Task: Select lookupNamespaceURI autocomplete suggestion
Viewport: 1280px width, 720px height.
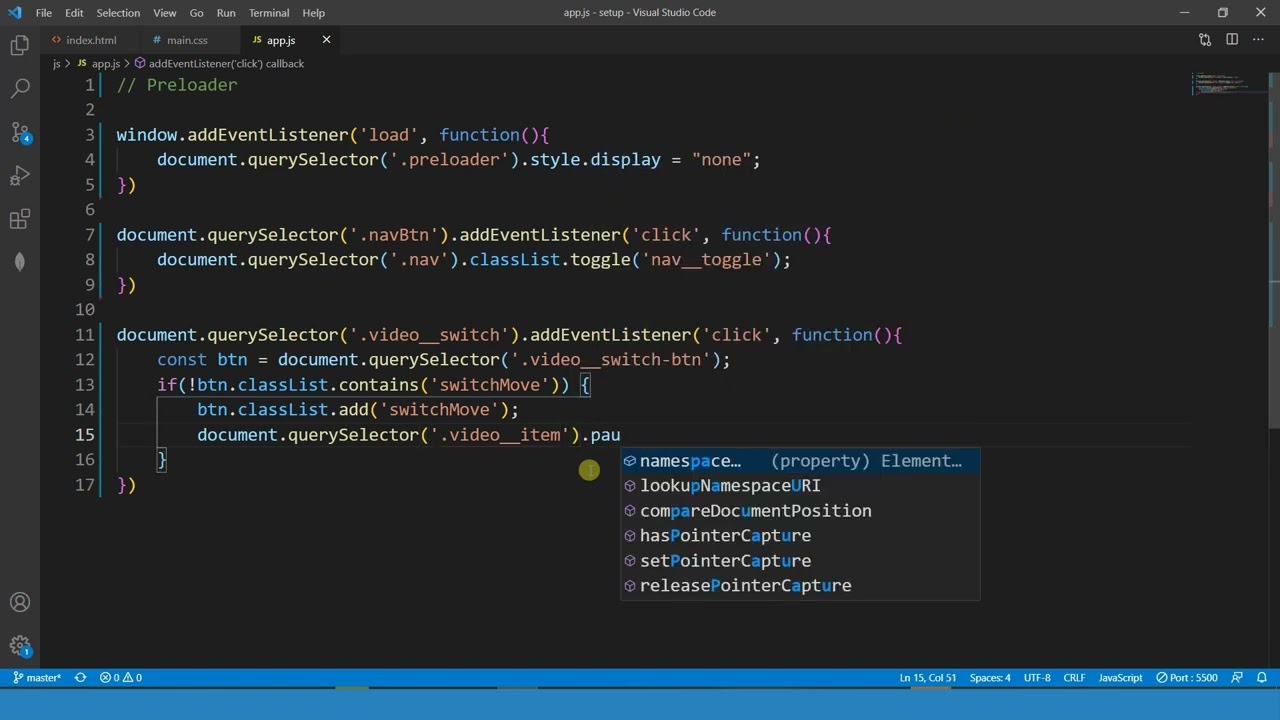Action: click(800, 486)
